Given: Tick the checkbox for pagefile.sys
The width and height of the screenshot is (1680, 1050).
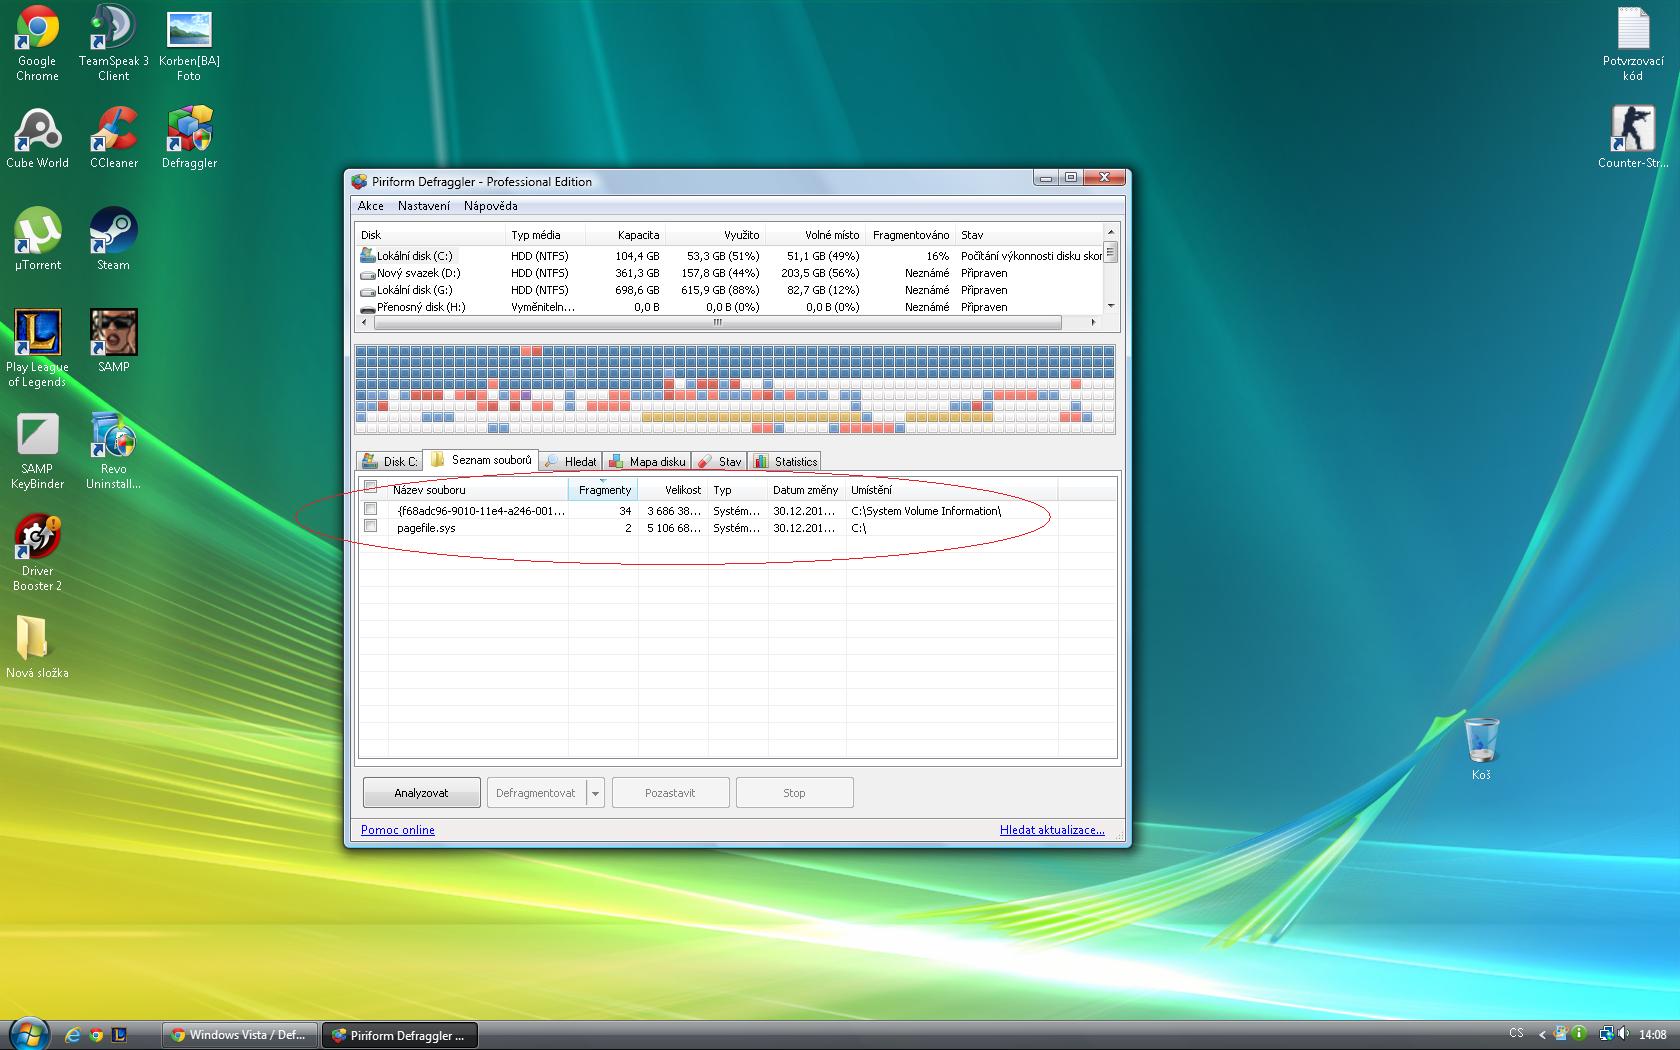Looking at the screenshot, I should [x=371, y=527].
